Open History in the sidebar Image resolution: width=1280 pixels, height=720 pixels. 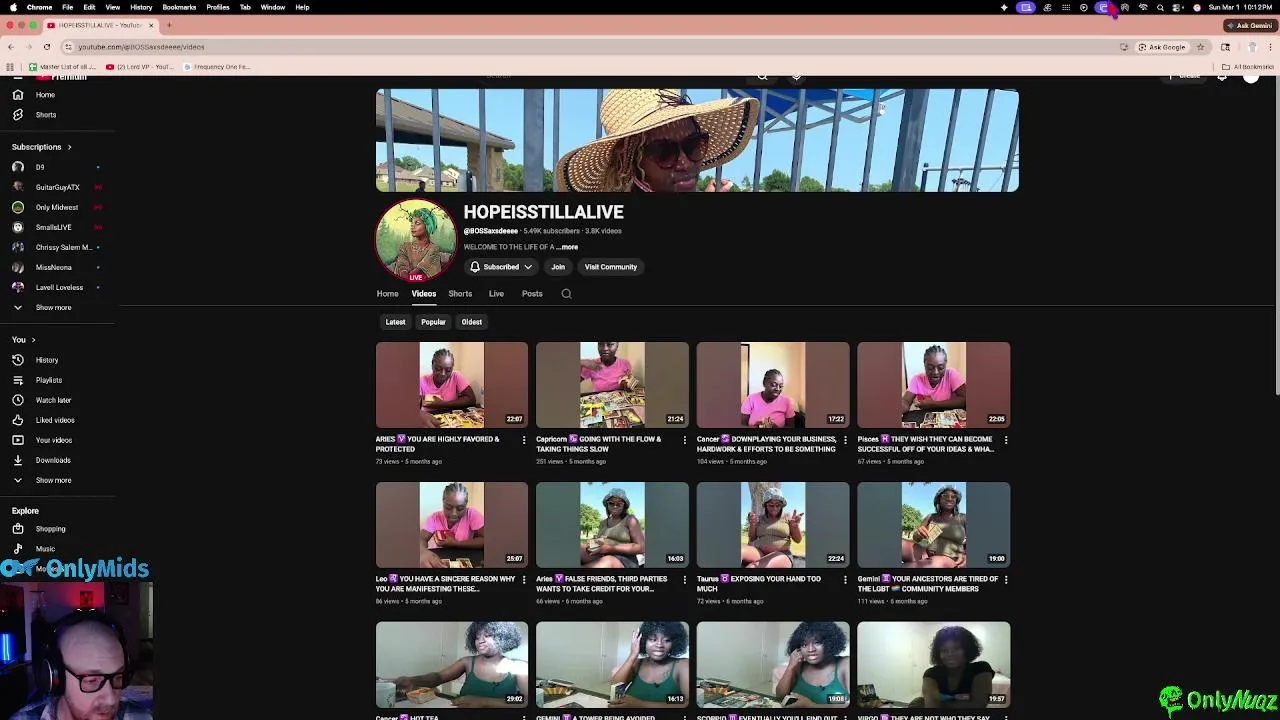click(x=46, y=360)
